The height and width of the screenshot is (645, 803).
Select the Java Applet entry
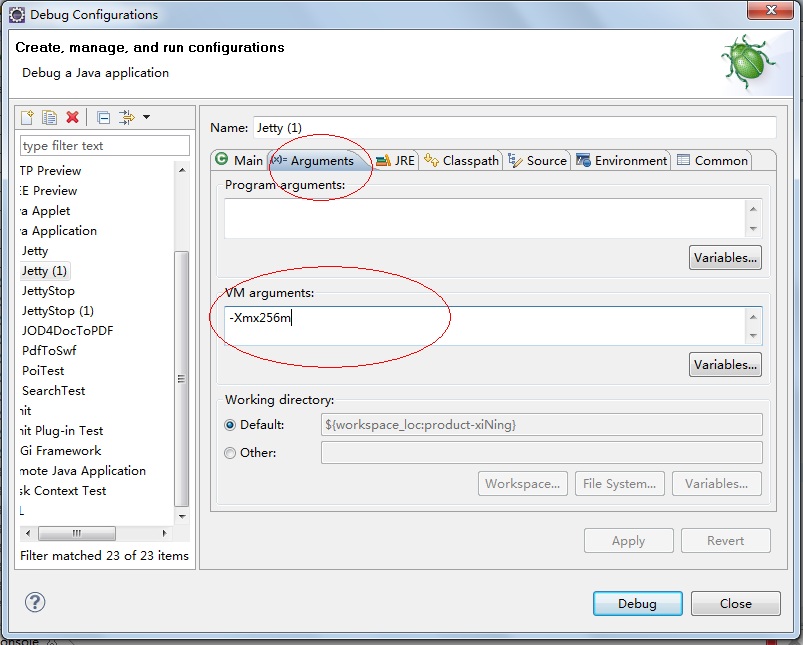pos(45,211)
